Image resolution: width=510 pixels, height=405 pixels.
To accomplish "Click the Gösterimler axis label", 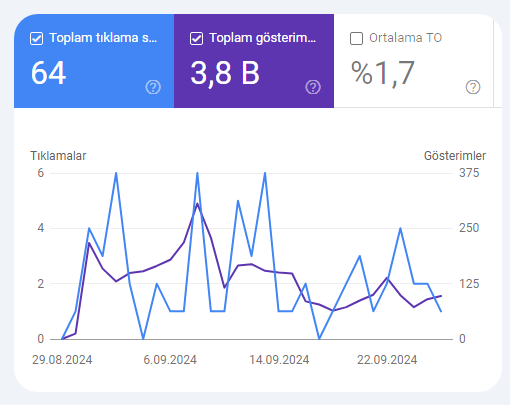I will (455, 156).
